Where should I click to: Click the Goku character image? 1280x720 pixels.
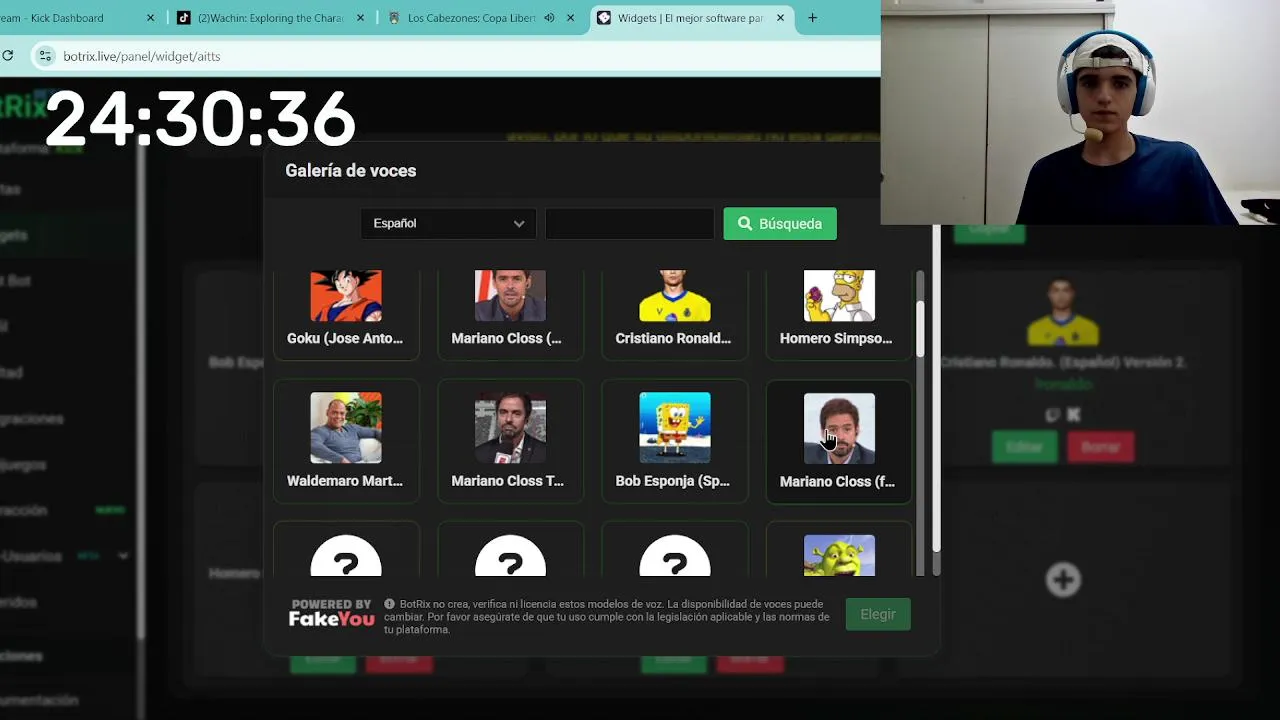(x=346, y=295)
